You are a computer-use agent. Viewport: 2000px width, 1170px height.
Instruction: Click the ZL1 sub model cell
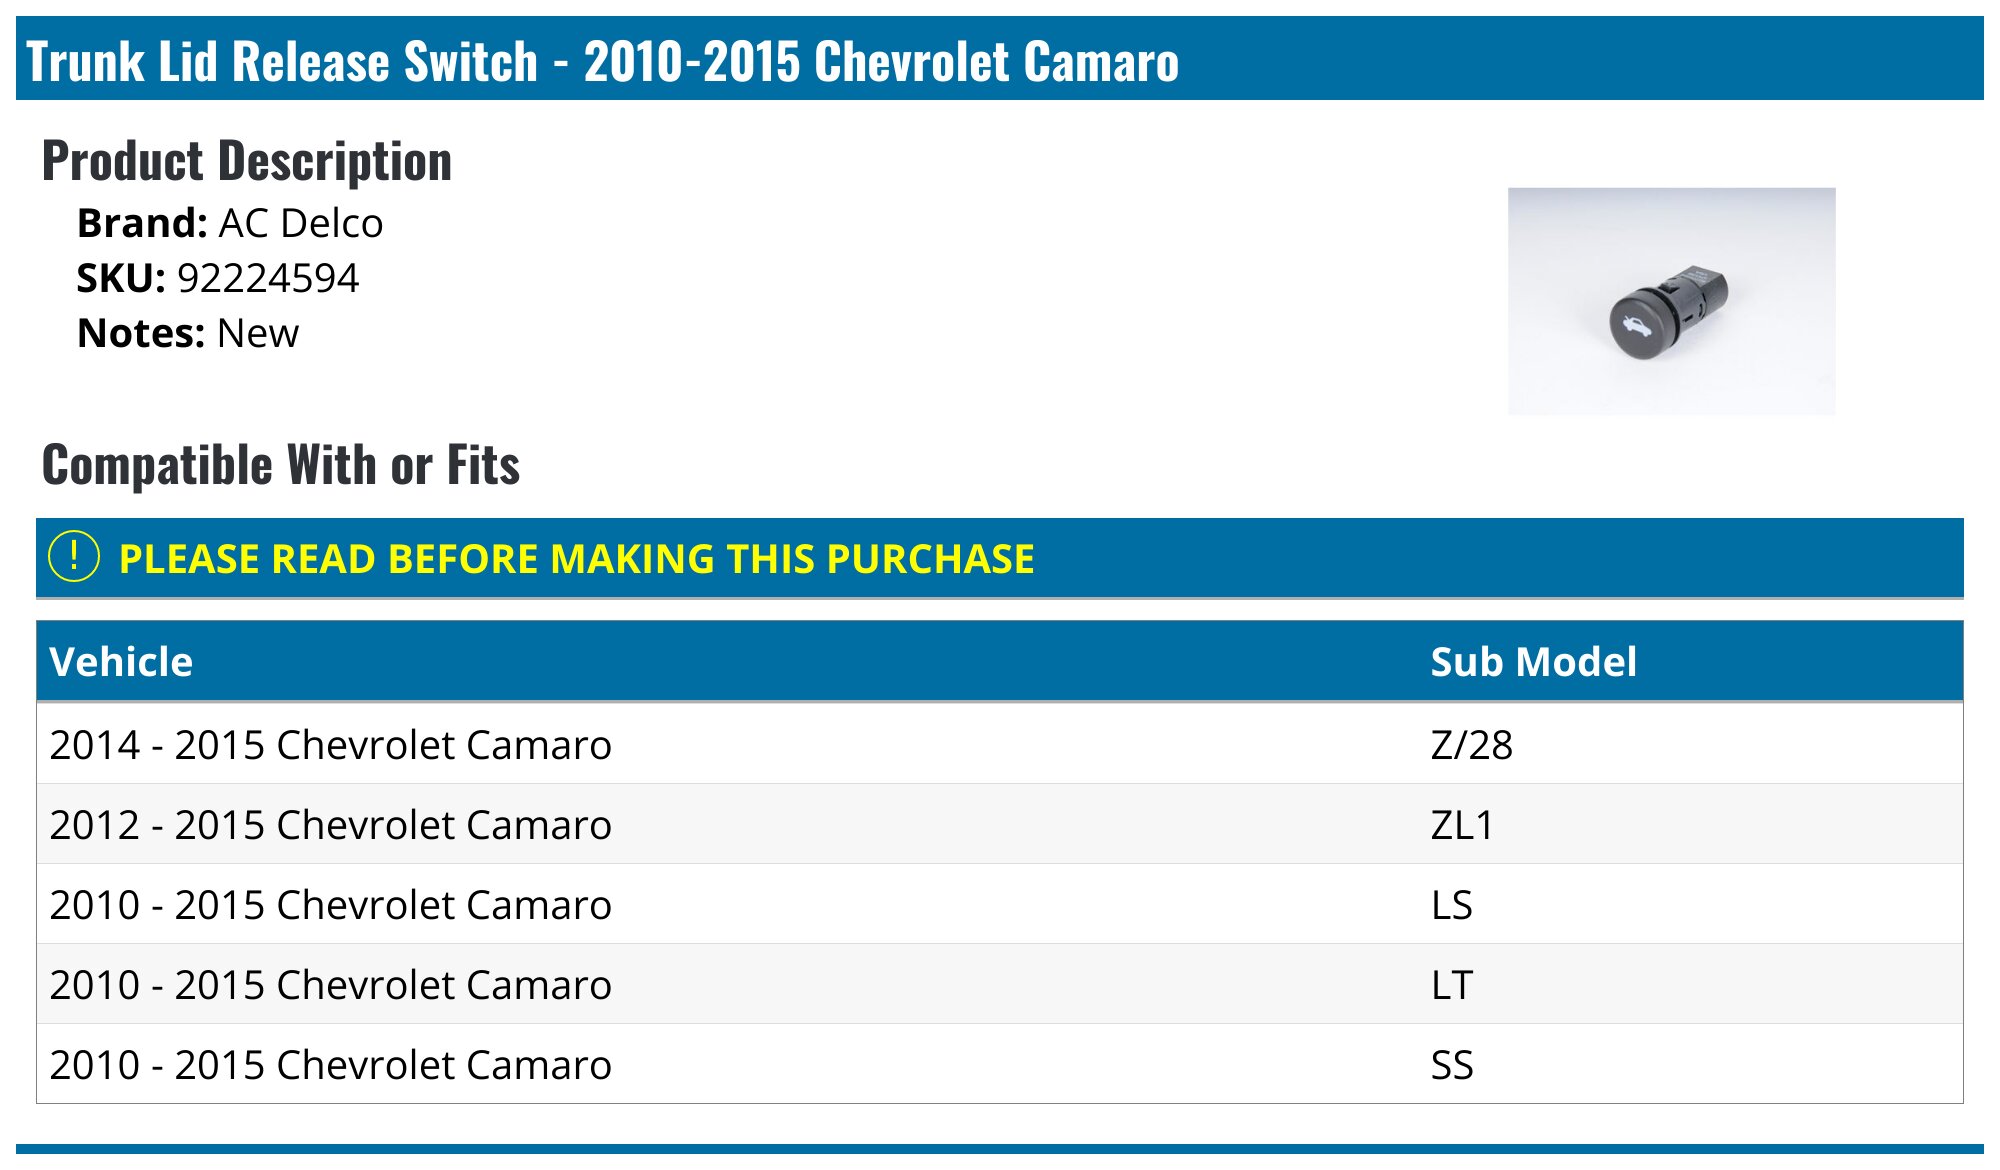coord(1462,825)
